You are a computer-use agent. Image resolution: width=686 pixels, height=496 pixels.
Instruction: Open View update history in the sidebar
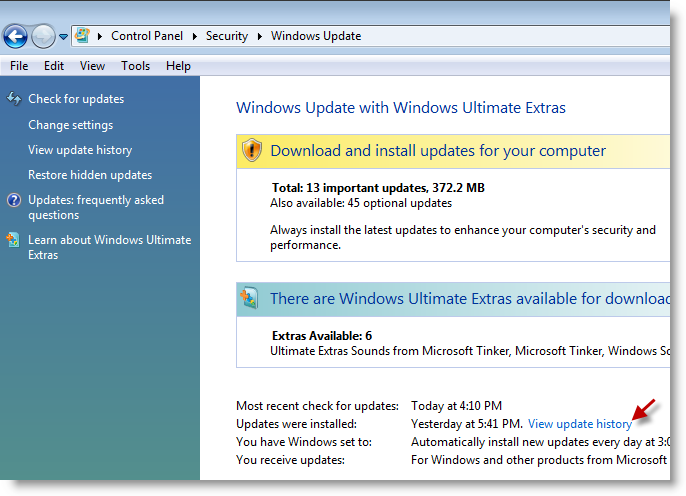[80, 150]
